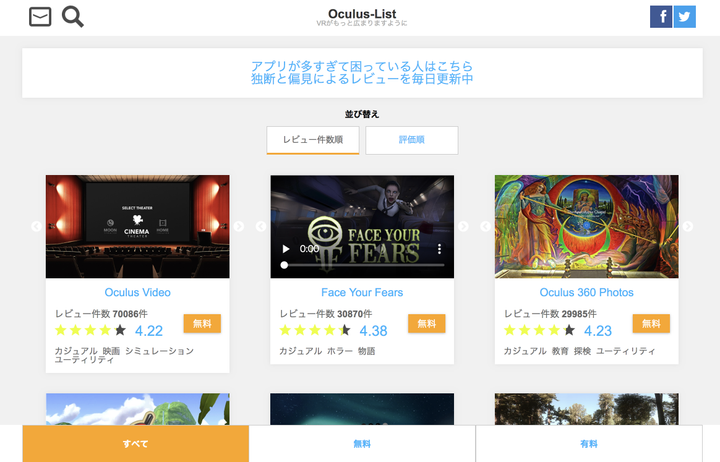This screenshot has width=720, height=462.
Task: Select the 映画 genre tag
Action: pos(111,351)
